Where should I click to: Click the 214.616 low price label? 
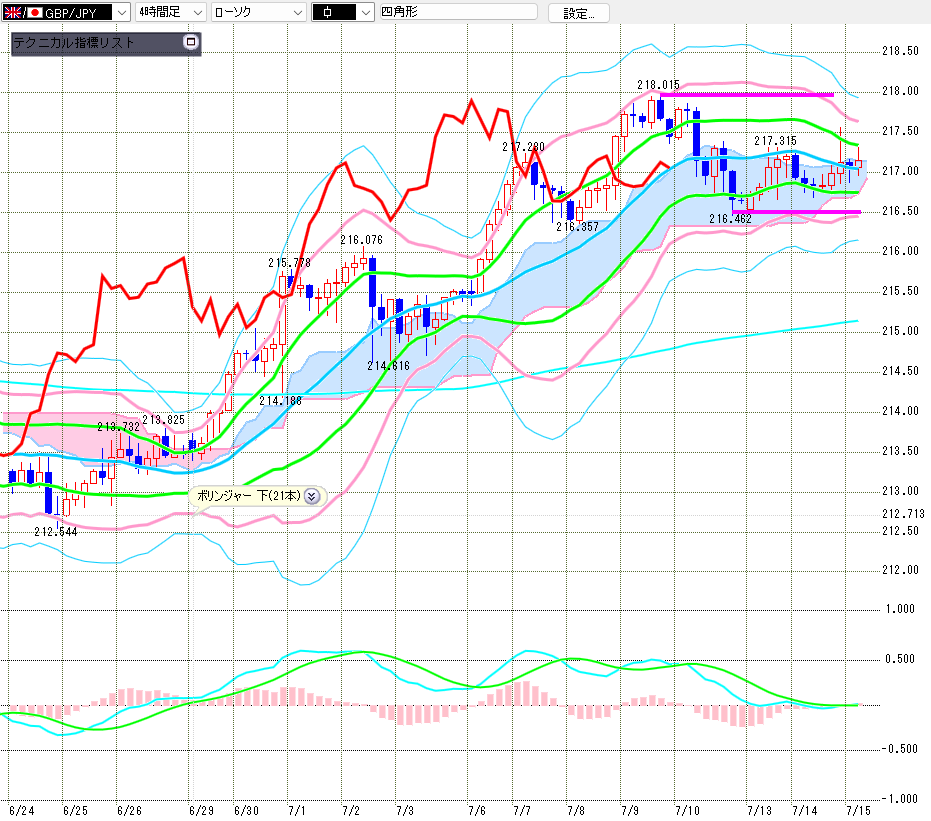tap(388, 366)
